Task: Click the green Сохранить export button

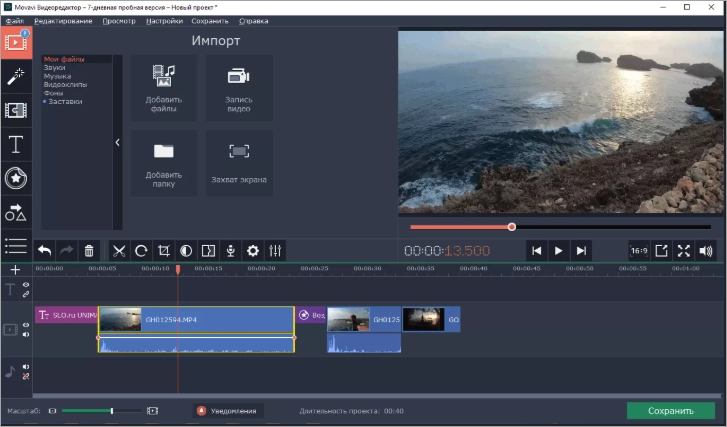Action: click(670, 411)
